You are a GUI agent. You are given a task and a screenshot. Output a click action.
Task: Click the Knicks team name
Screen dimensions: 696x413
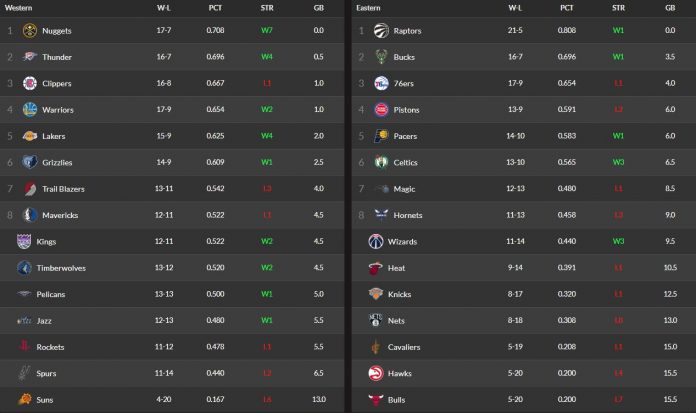tap(400, 294)
